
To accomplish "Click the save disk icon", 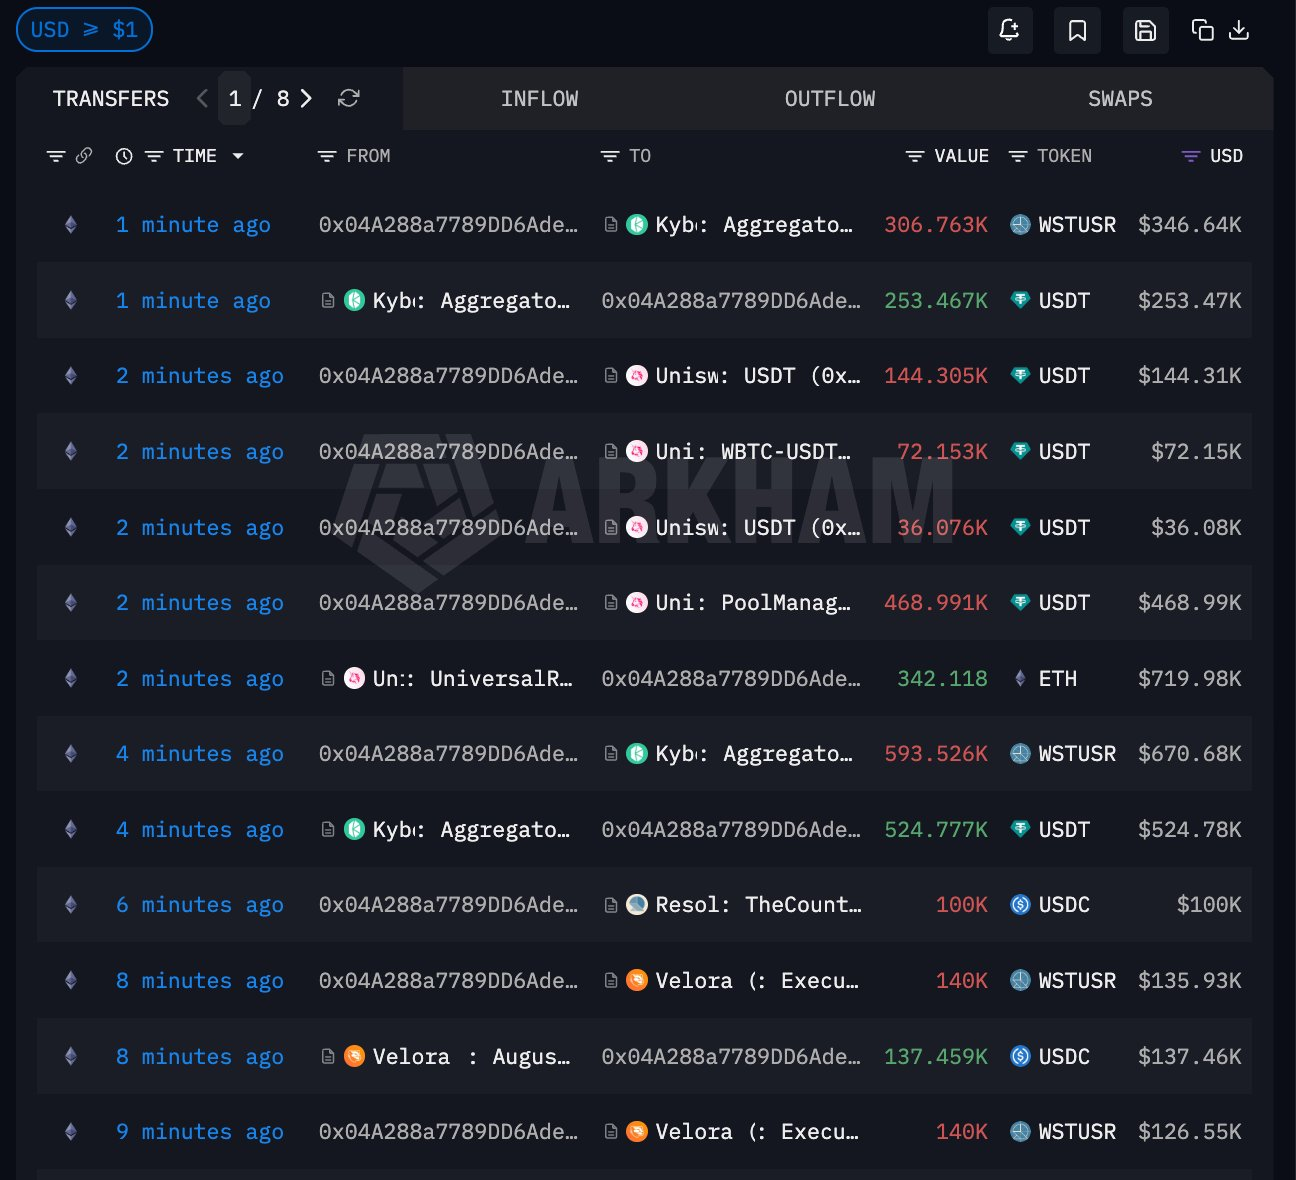I will 1145,30.
